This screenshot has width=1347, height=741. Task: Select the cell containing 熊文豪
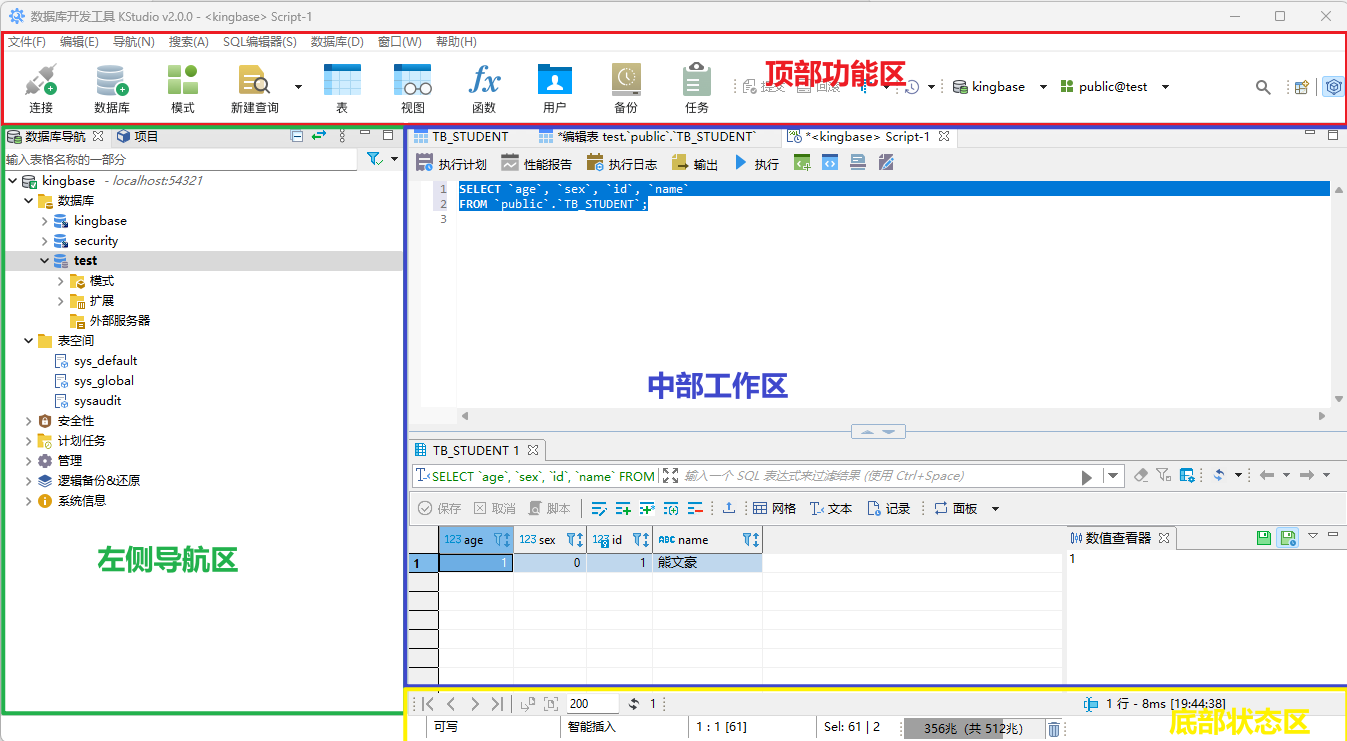(708, 563)
